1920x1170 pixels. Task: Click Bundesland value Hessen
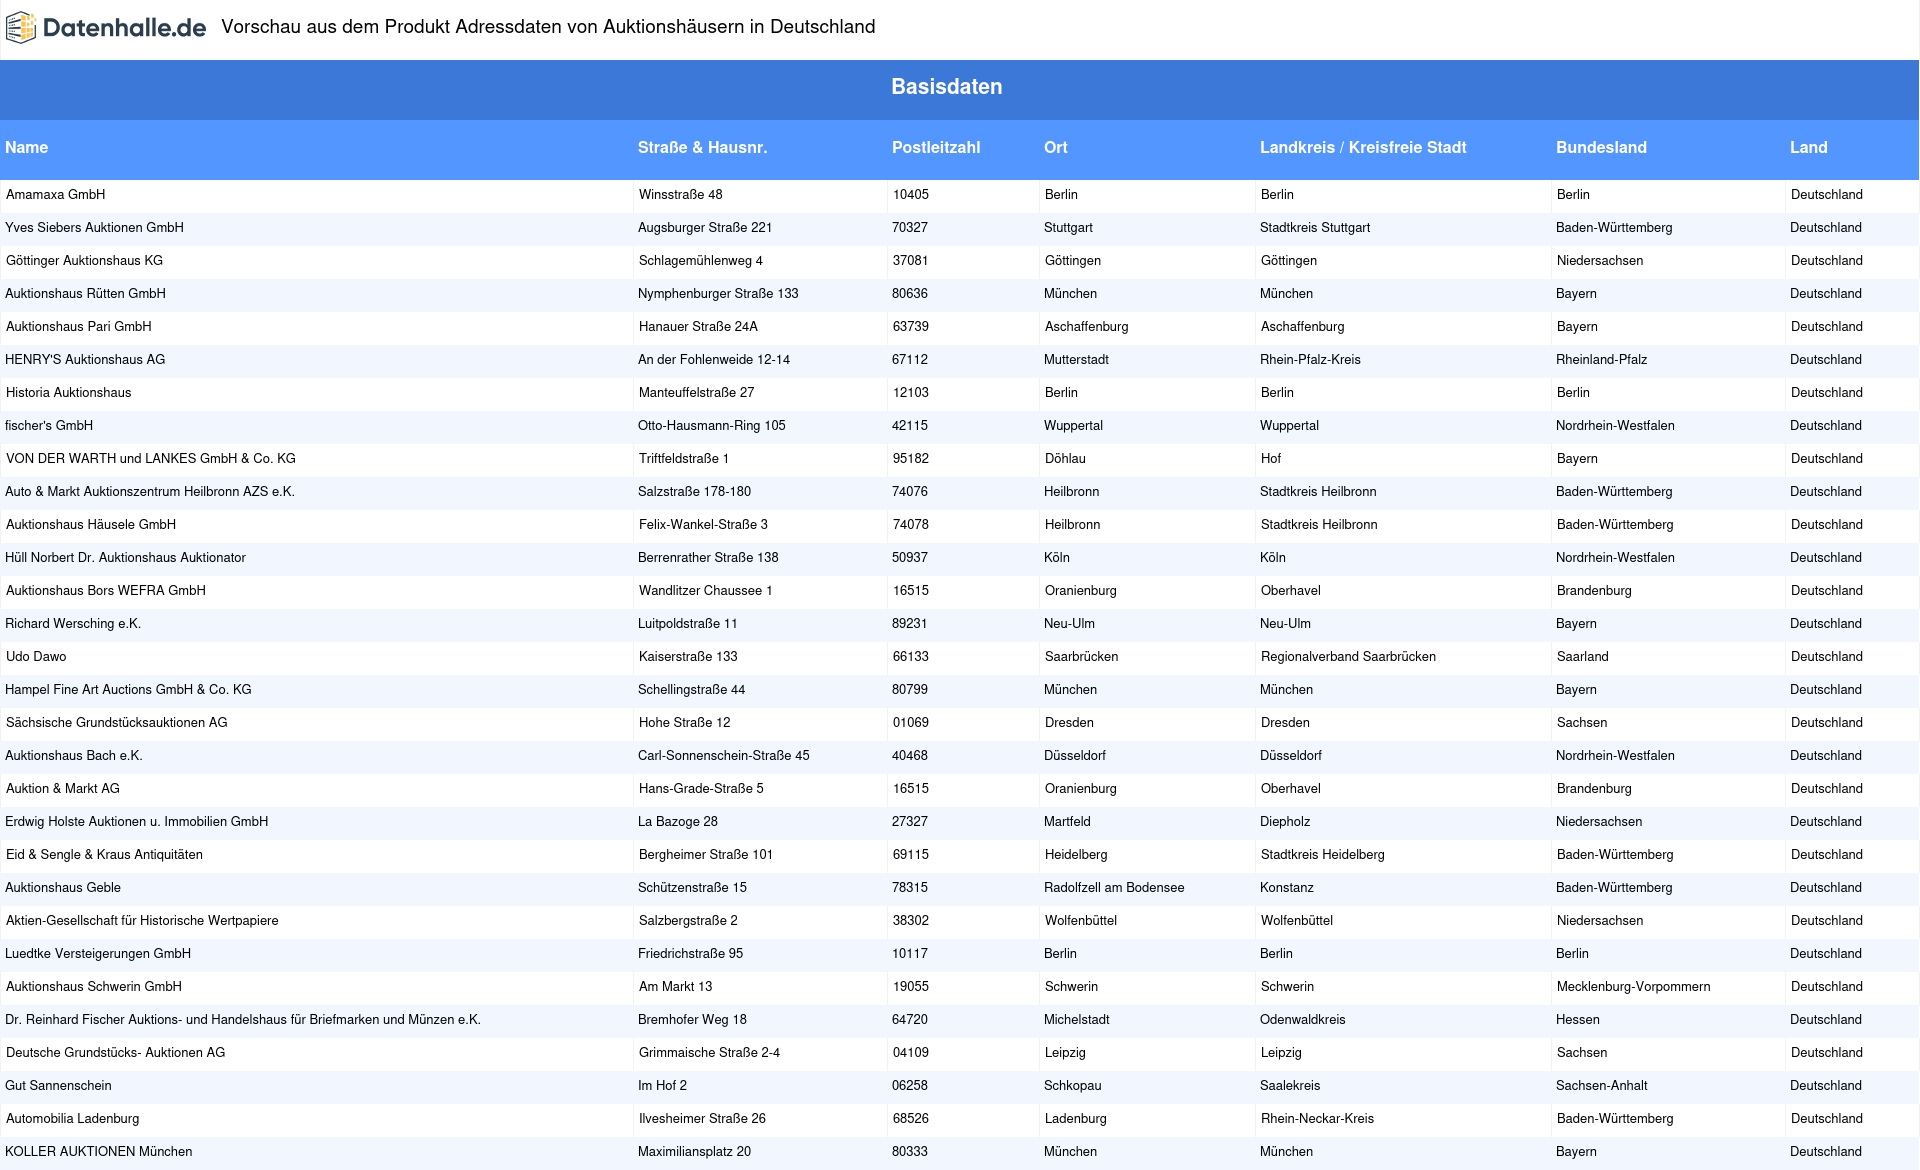point(1578,1020)
